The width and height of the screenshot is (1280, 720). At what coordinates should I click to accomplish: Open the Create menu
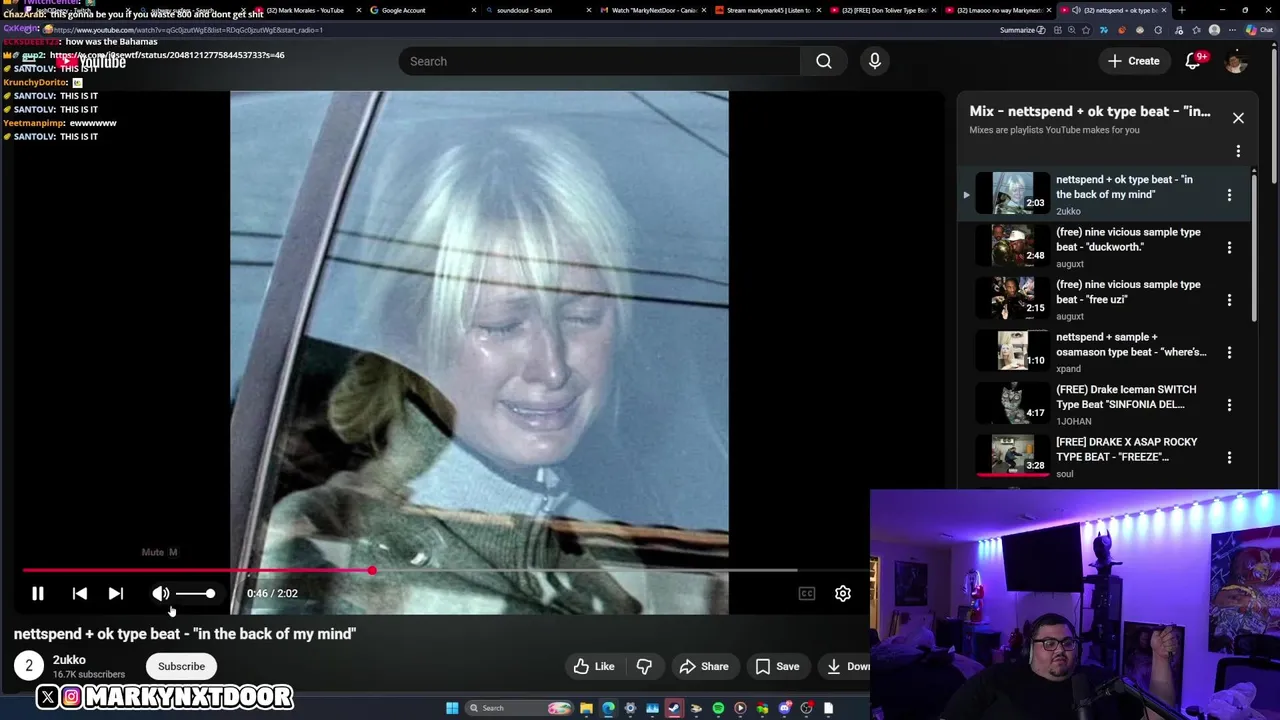pyautogui.click(x=1133, y=61)
